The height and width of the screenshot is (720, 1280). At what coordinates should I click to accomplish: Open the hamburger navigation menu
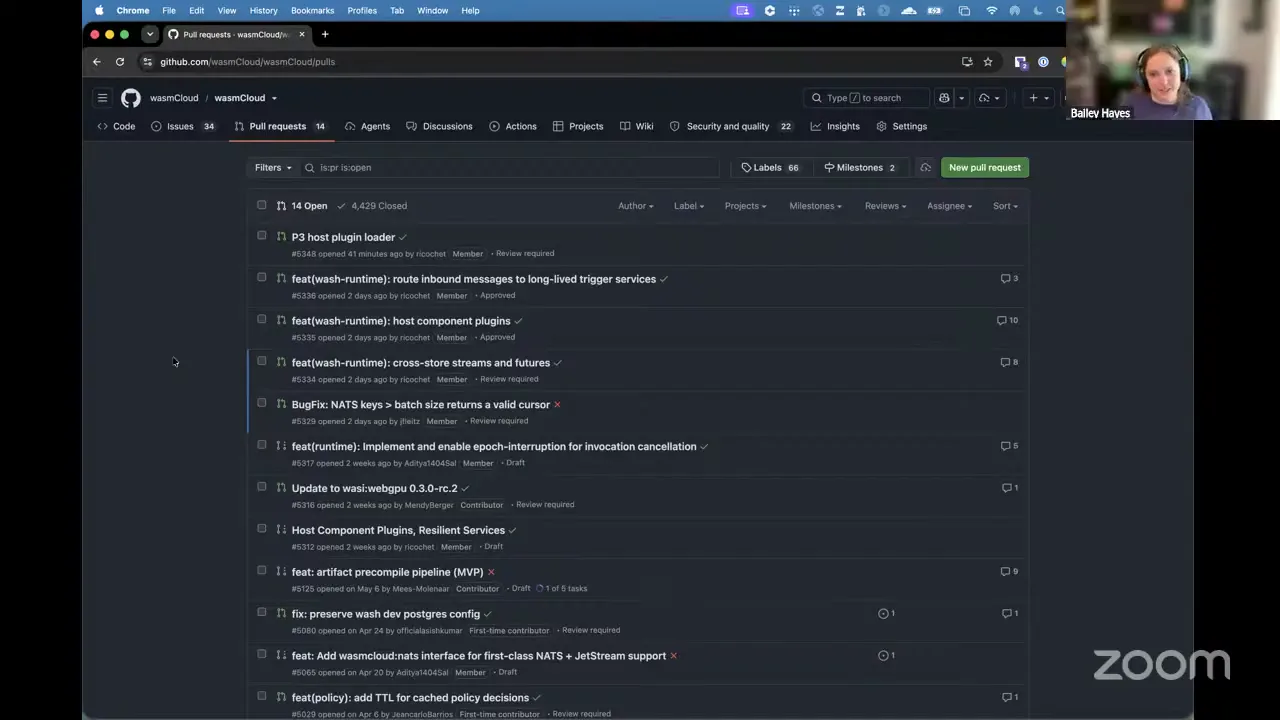pyautogui.click(x=102, y=98)
